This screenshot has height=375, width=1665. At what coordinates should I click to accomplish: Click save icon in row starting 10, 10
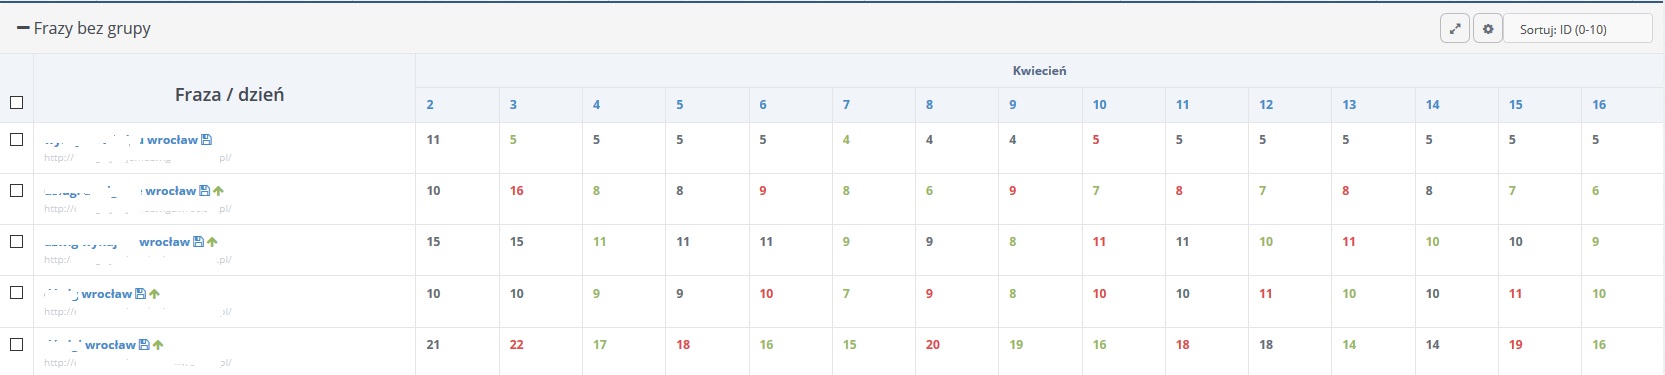140,294
